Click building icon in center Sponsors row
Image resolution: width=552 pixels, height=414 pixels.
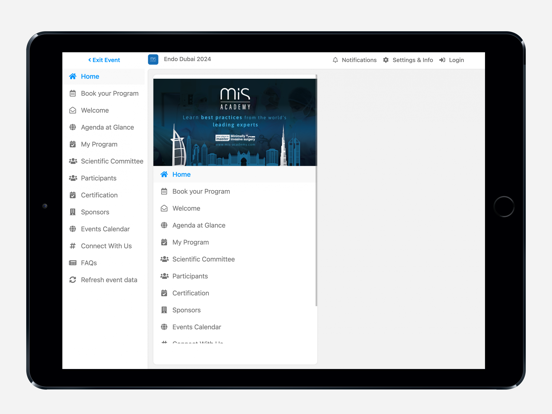[x=164, y=310]
